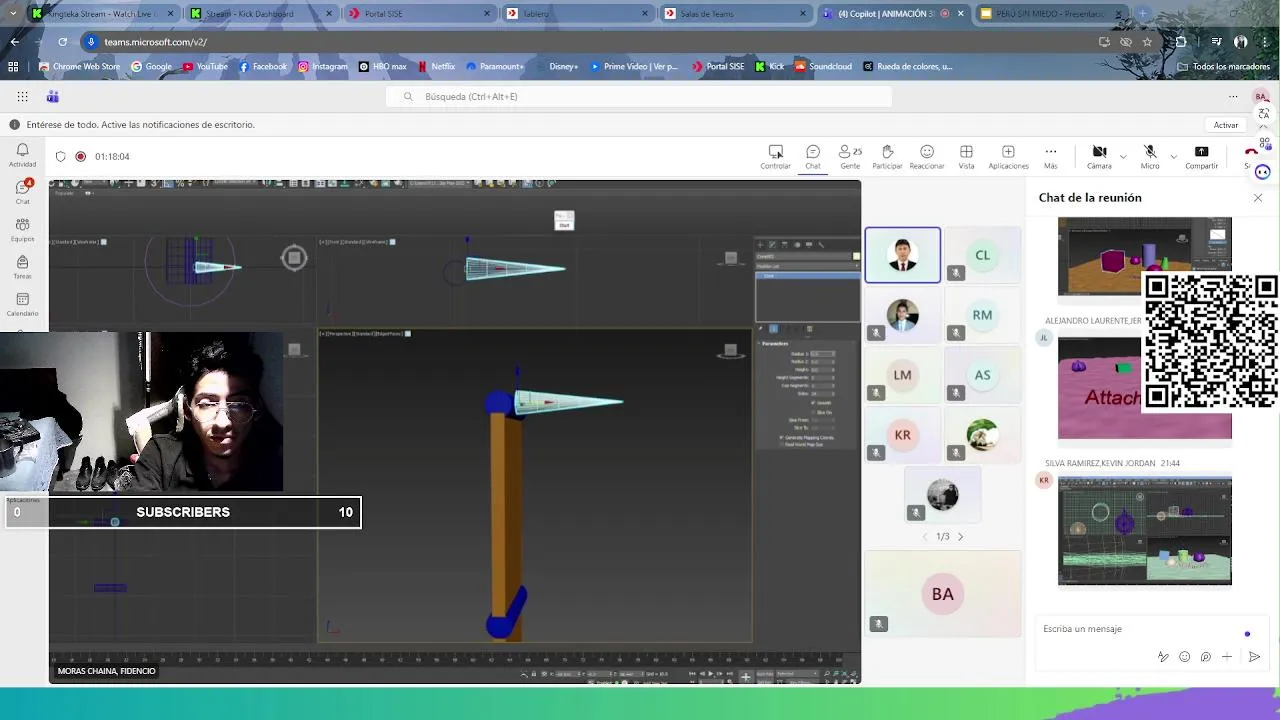Open the Controlar (take control) option
This screenshot has height=720, width=1280.
[x=775, y=156]
